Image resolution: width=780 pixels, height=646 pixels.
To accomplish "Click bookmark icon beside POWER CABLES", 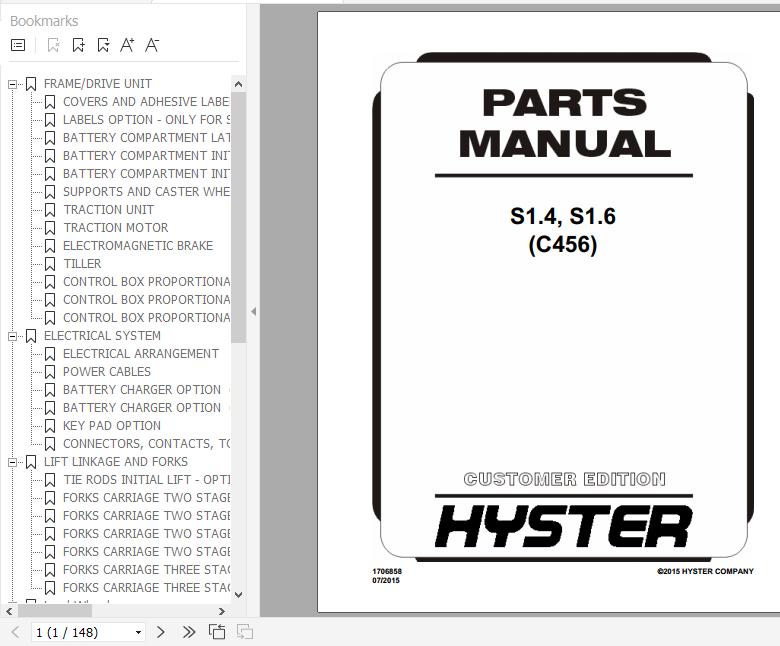I will pos(50,372).
